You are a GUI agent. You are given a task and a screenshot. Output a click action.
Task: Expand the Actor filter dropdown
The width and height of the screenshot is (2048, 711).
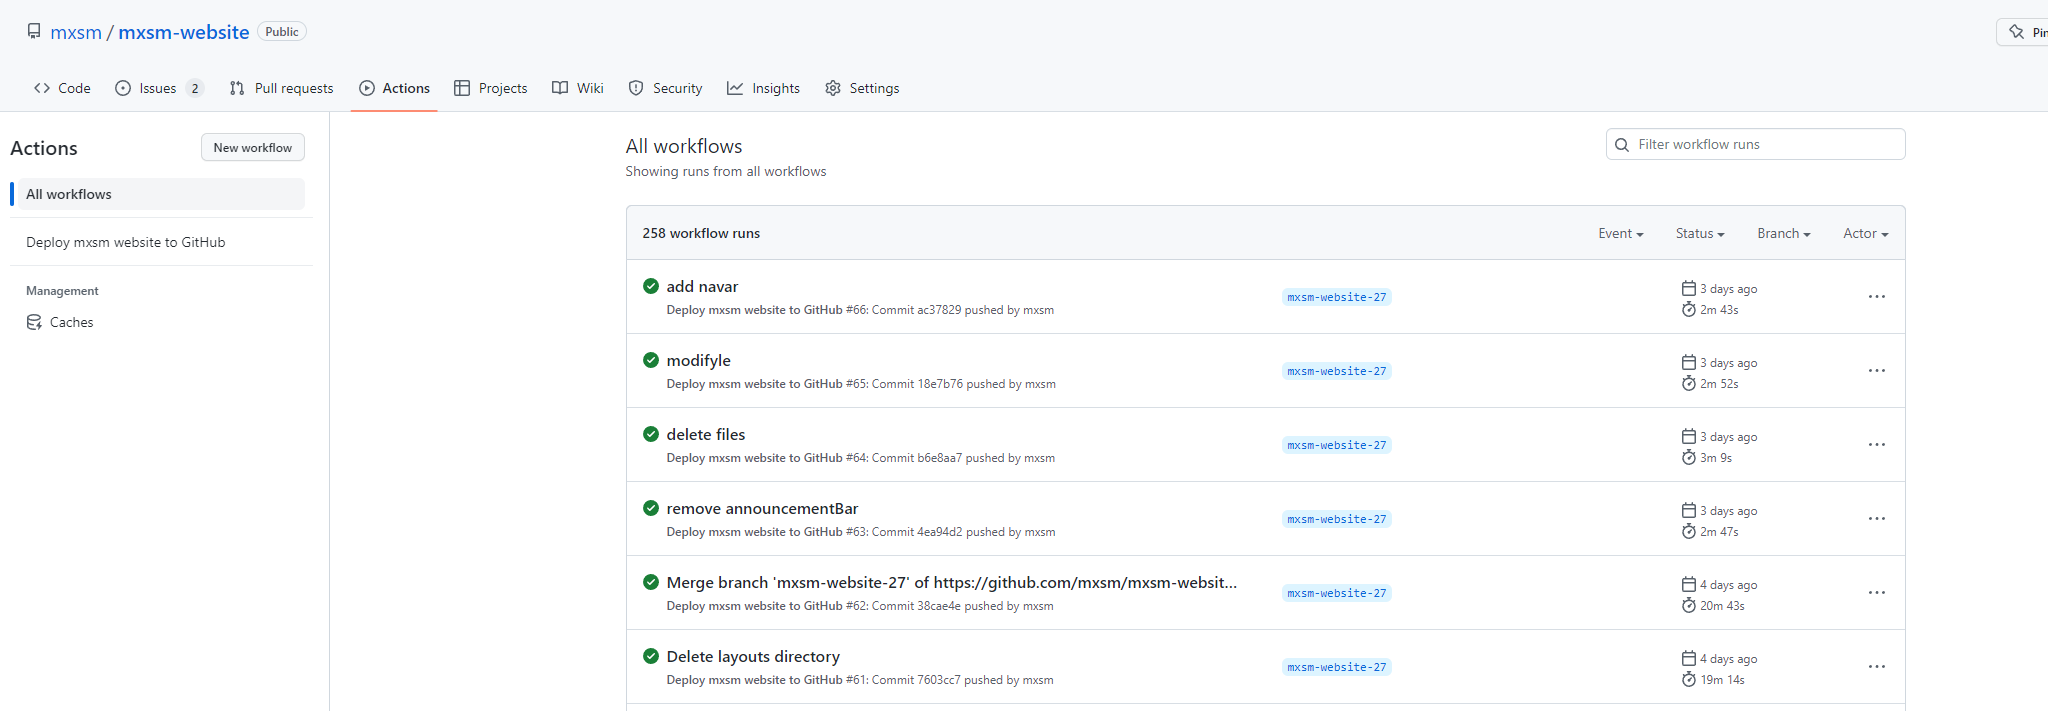[x=1866, y=233]
